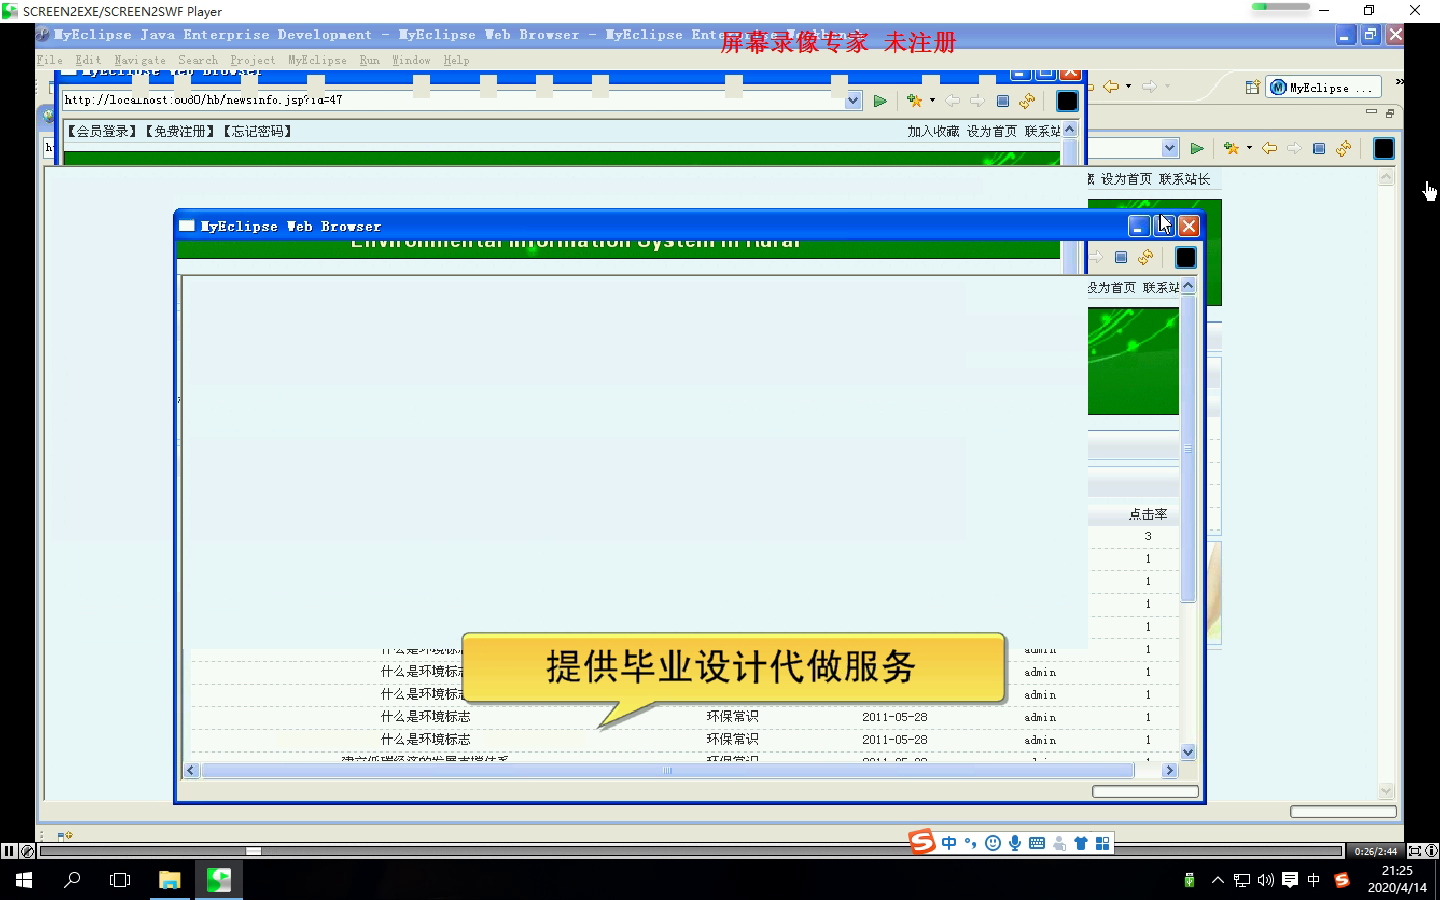The width and height of the screenshot is (1440, 900).
Task: Click the scroll-down arrow of front browser
Action: click(1188, 752)
